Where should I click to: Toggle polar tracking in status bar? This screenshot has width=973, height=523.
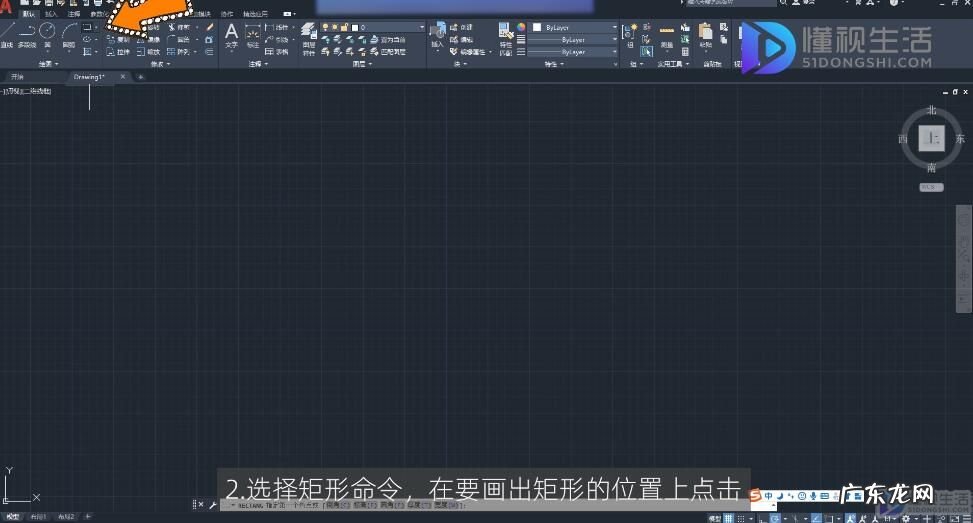click(x=775, y=518)
